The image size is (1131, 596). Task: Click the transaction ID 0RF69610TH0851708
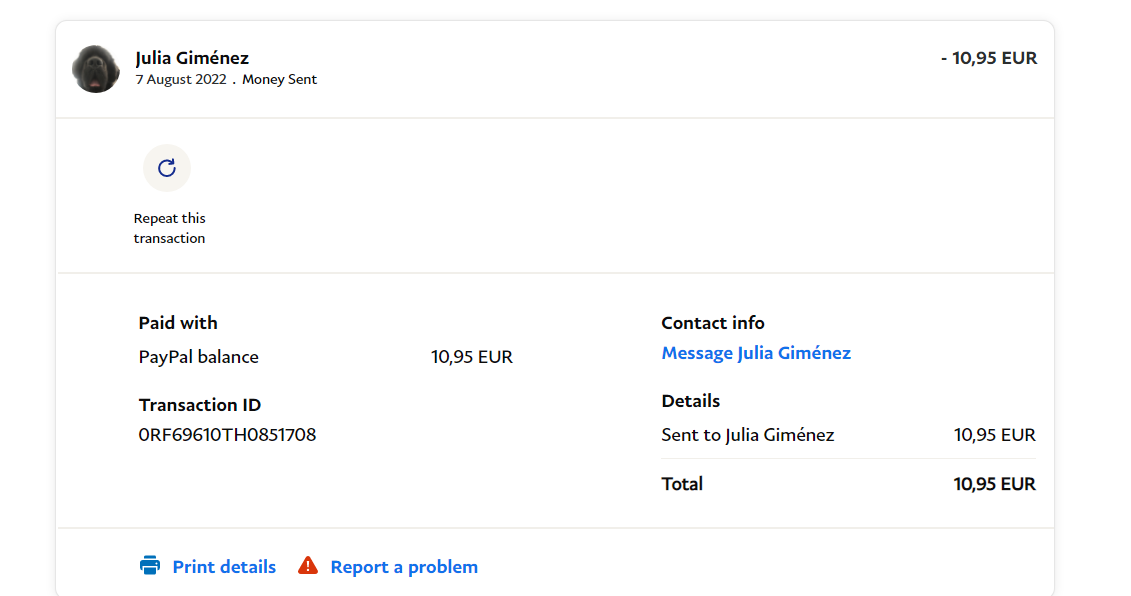227,435
